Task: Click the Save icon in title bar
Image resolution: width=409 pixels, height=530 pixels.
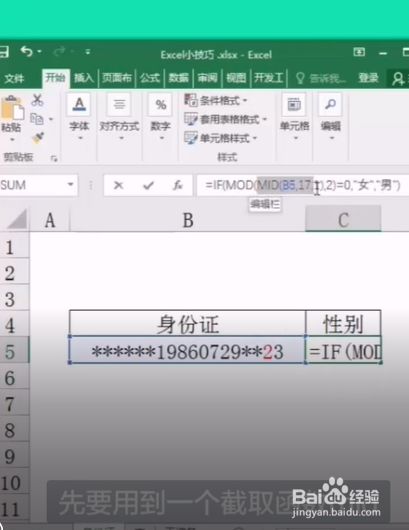Action: 3,52
